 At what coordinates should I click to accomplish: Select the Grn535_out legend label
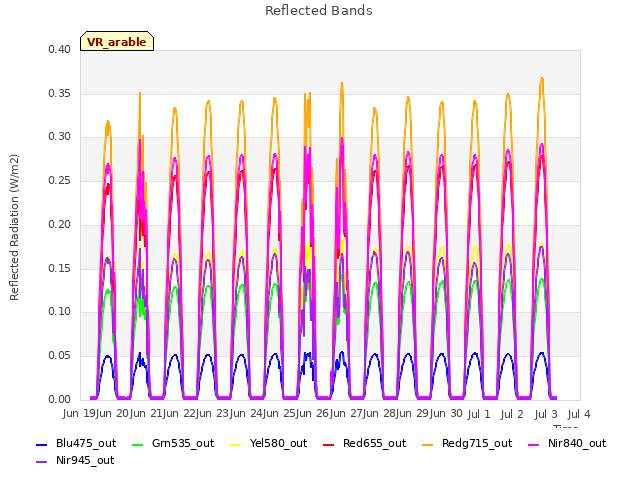click(183, 443)
